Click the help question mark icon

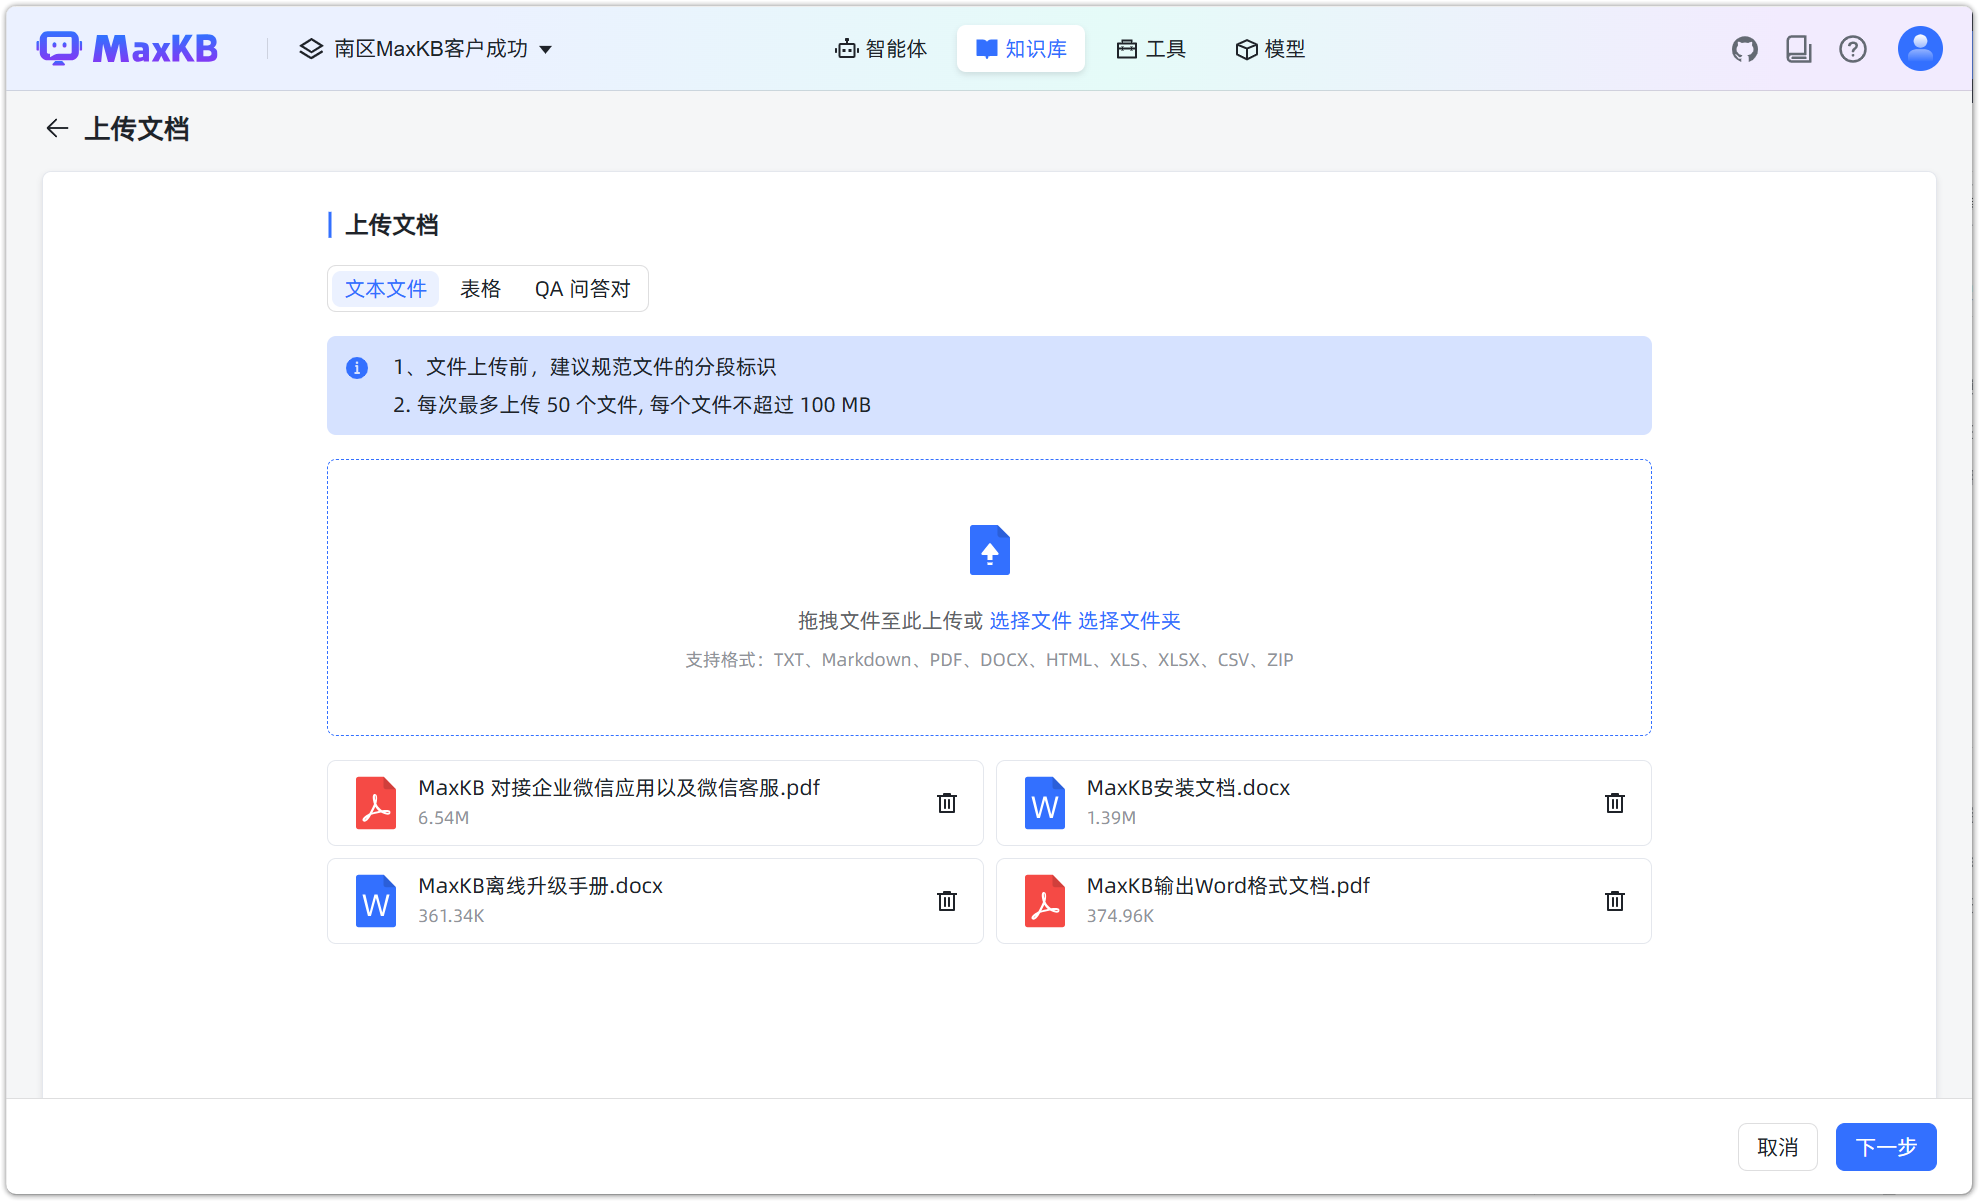pos(1853,49)
